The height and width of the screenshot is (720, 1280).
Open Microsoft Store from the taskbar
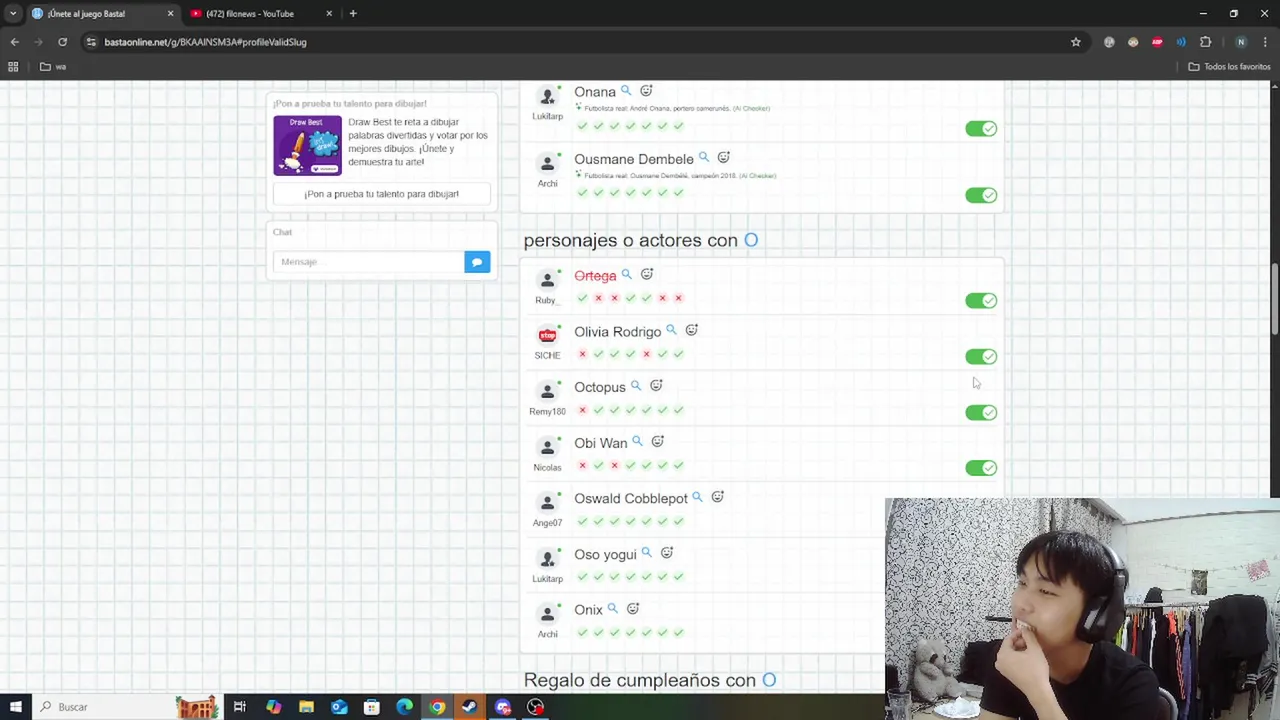(371, 707)
